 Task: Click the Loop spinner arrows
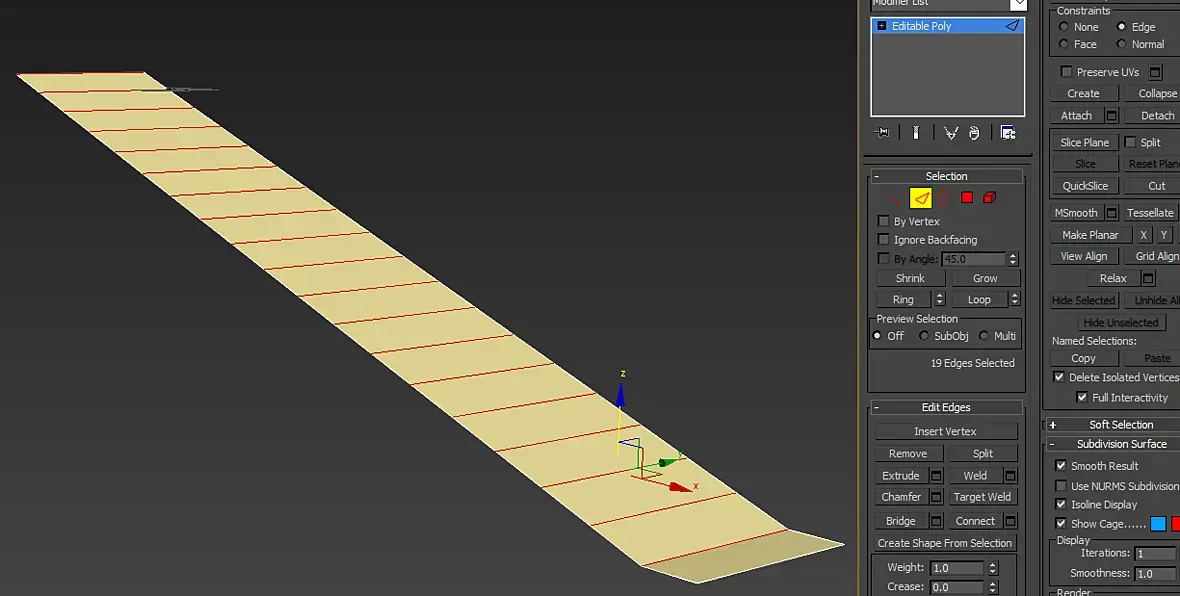point(1014,300)
